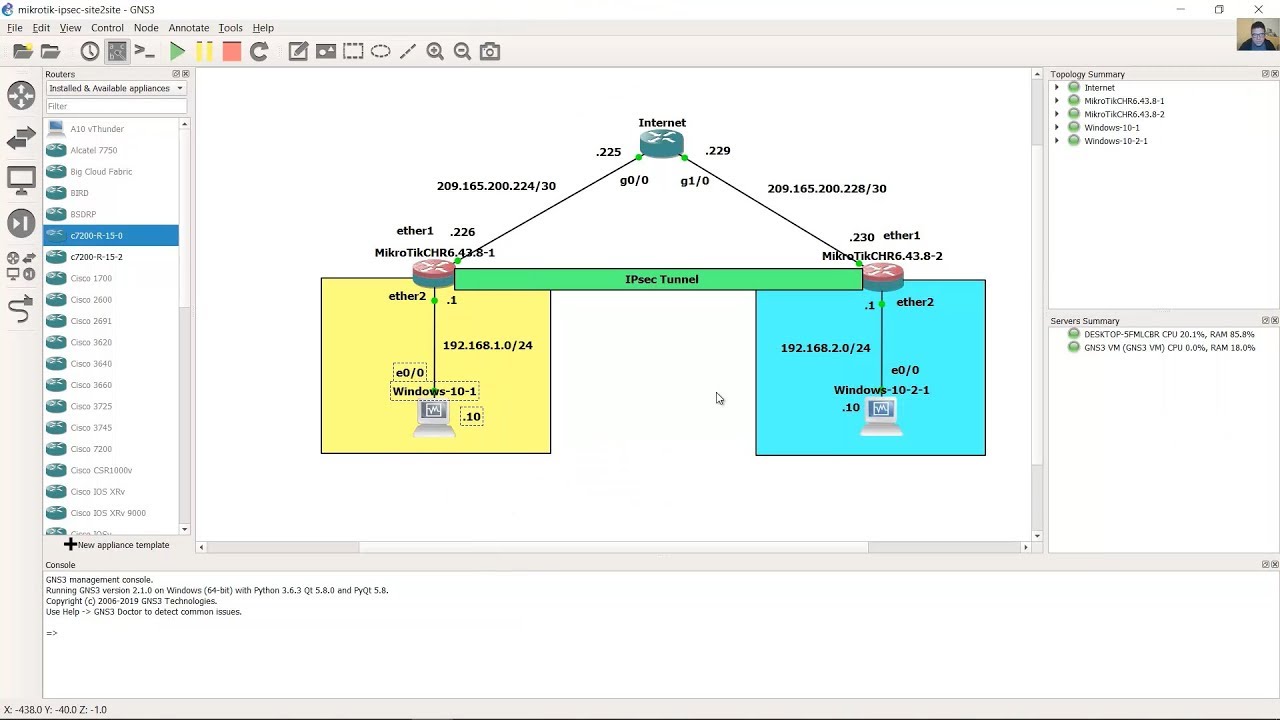This screenshot has width=1280, height=720.
Task: Click the 209.165.200.228/30 label
Action: coord(827,188)
